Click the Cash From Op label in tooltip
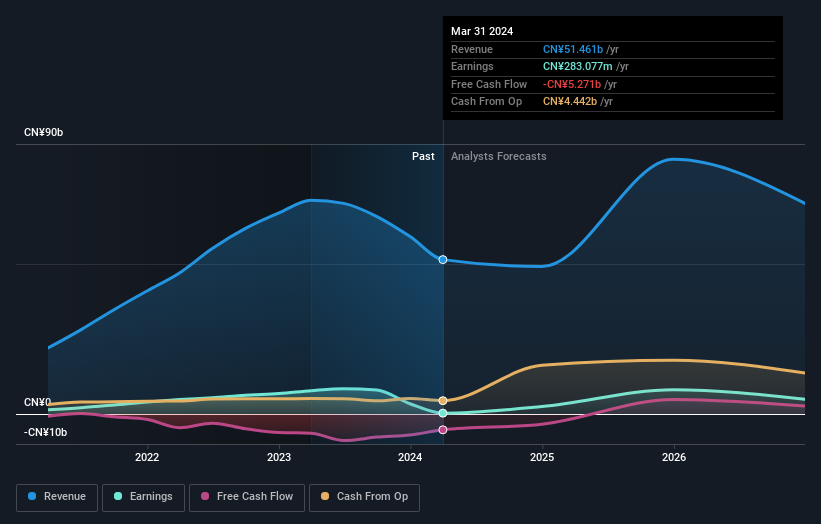 (486, 102)
